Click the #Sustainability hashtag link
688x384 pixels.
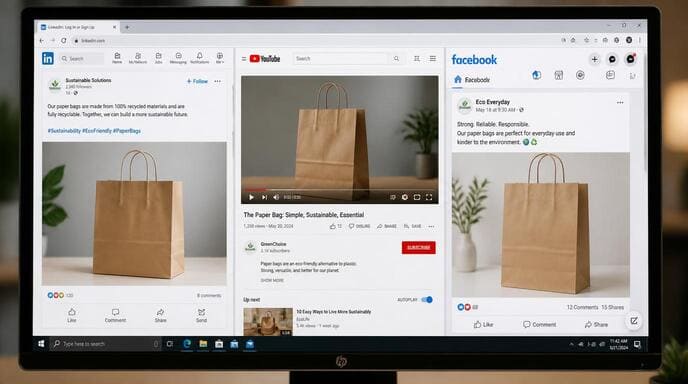point(64,131)
